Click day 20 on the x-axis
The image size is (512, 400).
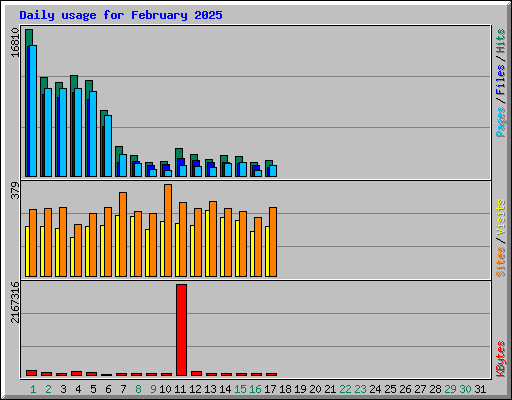[x=315, y=389]
